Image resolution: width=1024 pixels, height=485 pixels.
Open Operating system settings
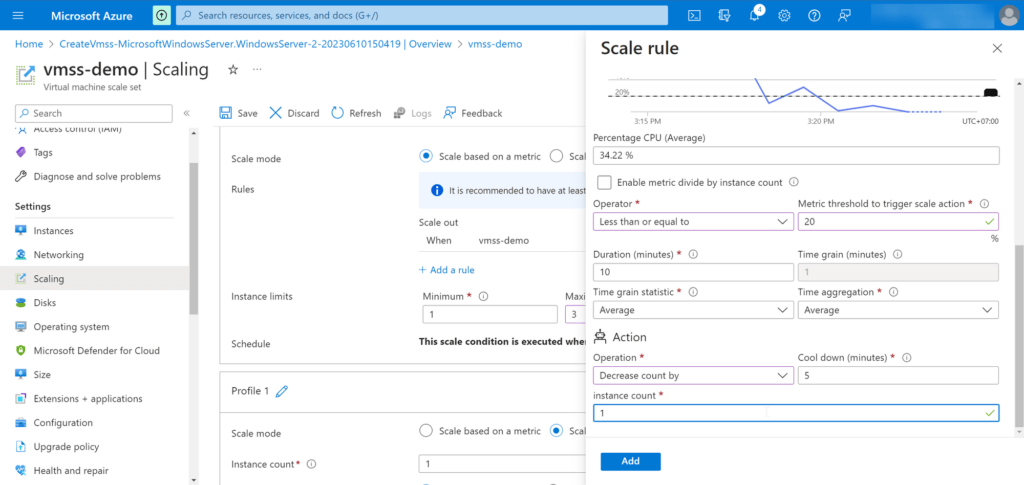click(71, 326)
